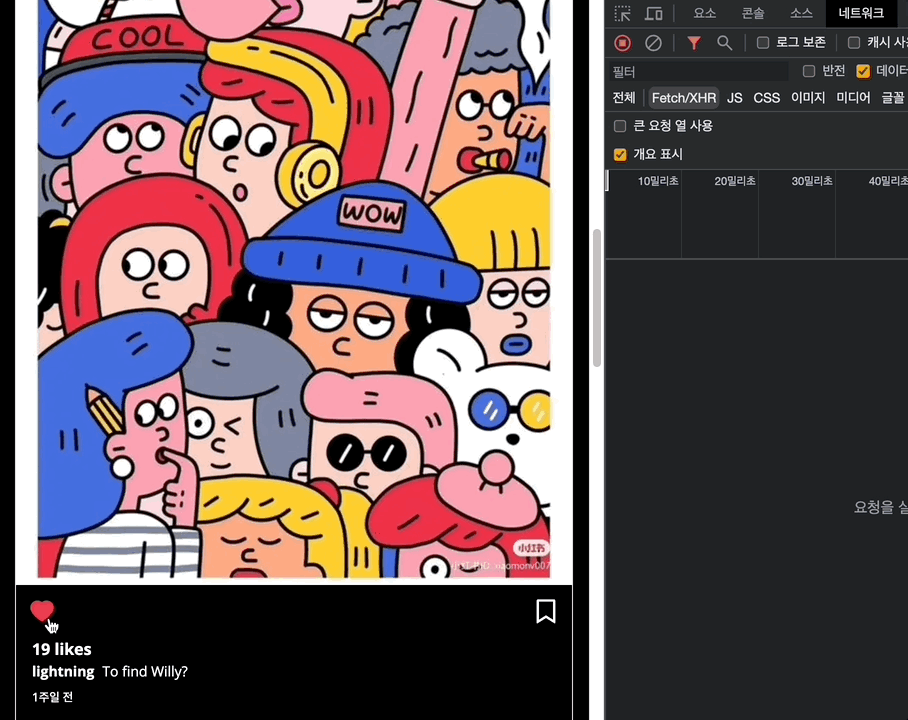This screenshot has width=908, height=720.
Task: Click the page vertical scrollbar thumb
Action: point(596,298)
